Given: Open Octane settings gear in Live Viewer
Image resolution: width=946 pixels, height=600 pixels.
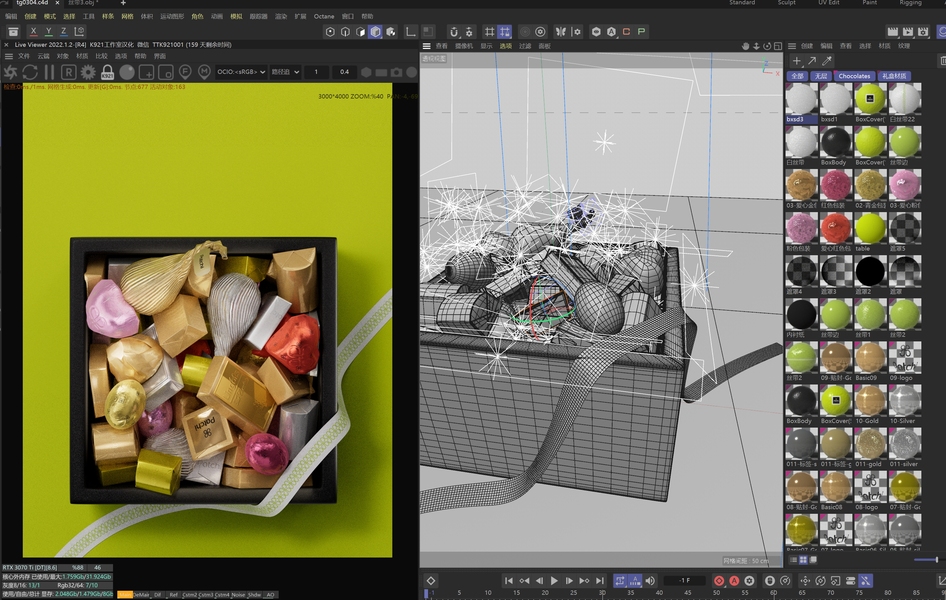Looking at the screenshot, I should 88,72.
